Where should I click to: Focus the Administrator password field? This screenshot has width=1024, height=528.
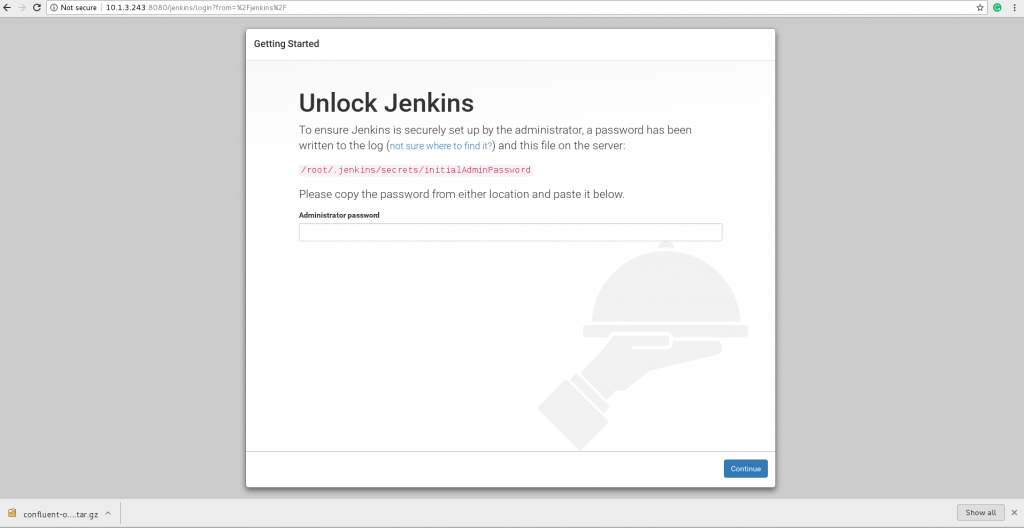(x=510, y=233)
